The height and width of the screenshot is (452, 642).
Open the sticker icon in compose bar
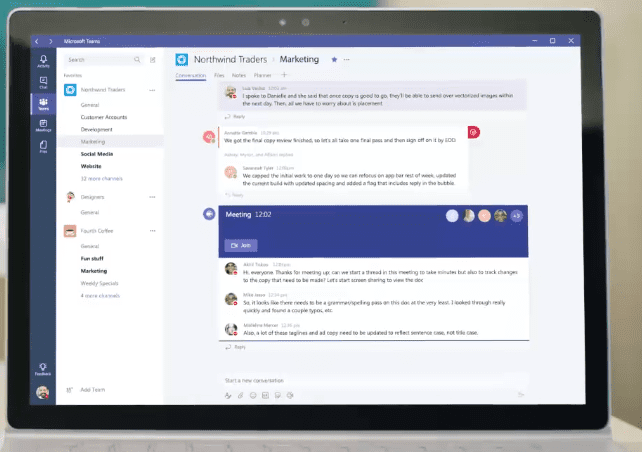[278, 395]
